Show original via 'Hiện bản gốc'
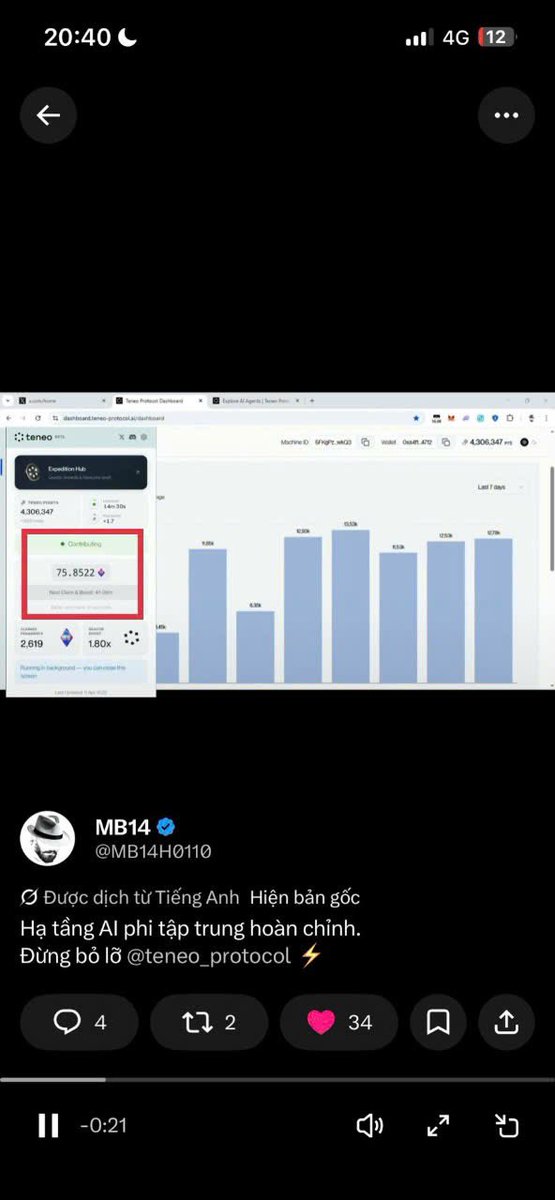The image size is (555, 1200). [305, 898]
